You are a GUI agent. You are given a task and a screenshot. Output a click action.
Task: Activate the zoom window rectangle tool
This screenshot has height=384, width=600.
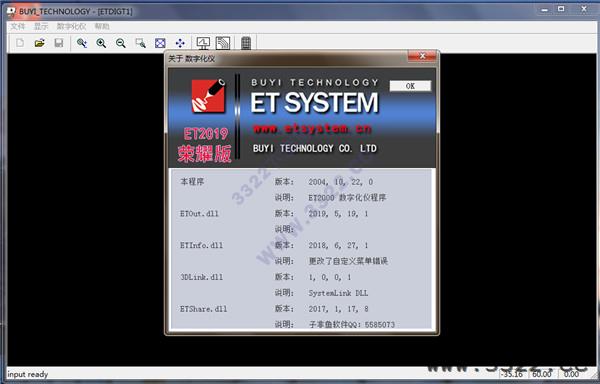pos(140,43)
